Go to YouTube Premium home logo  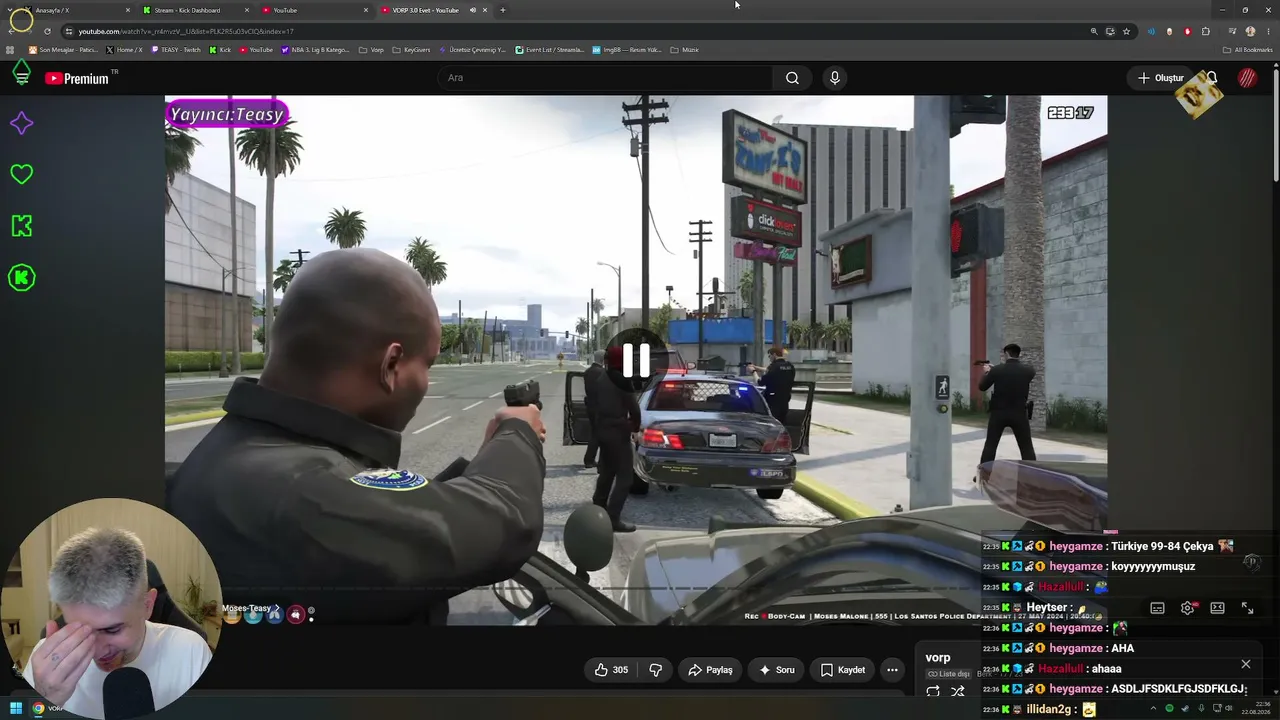click(77, 78)
